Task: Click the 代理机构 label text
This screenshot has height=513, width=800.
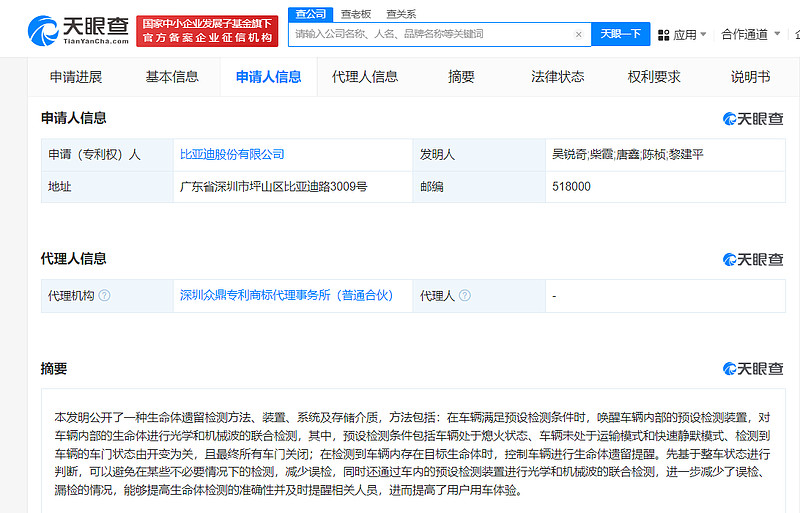Action: (x=71, y=295)
